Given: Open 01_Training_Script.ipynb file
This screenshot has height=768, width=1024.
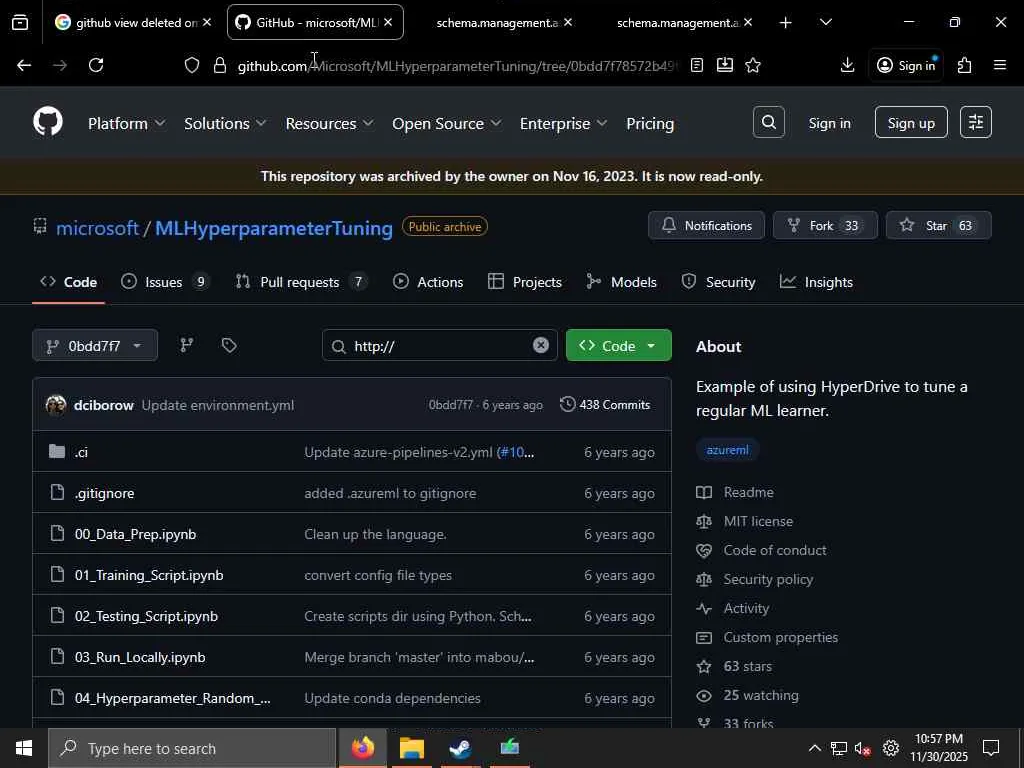Looking at the screenshot, I should (149, 575).
